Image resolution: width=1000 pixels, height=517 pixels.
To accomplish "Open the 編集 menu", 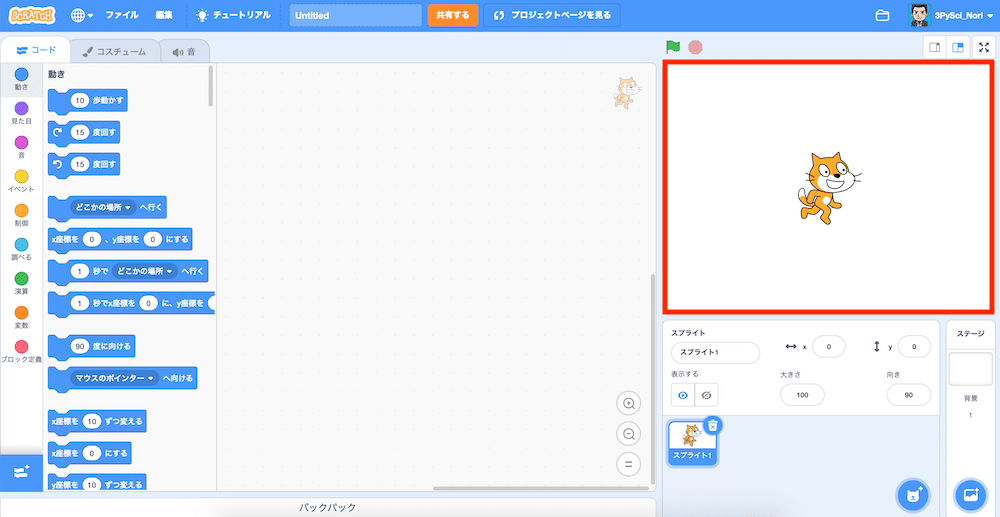I will click(x=164, y=15).
